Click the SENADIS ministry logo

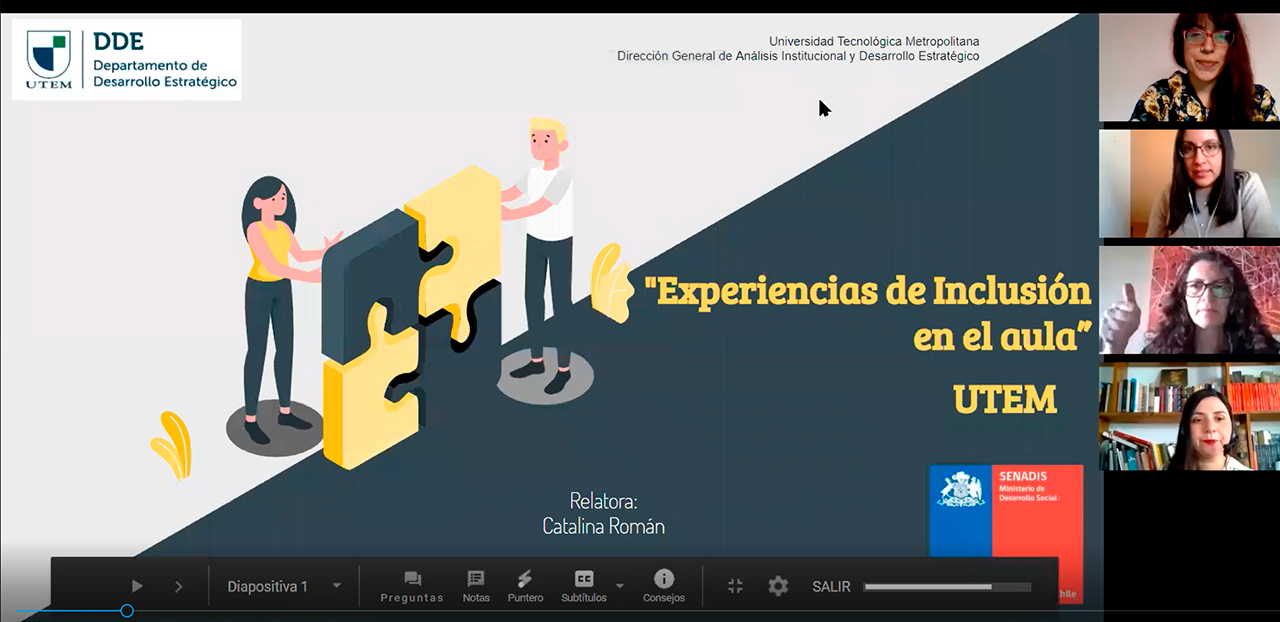[x=1005, y=510]
